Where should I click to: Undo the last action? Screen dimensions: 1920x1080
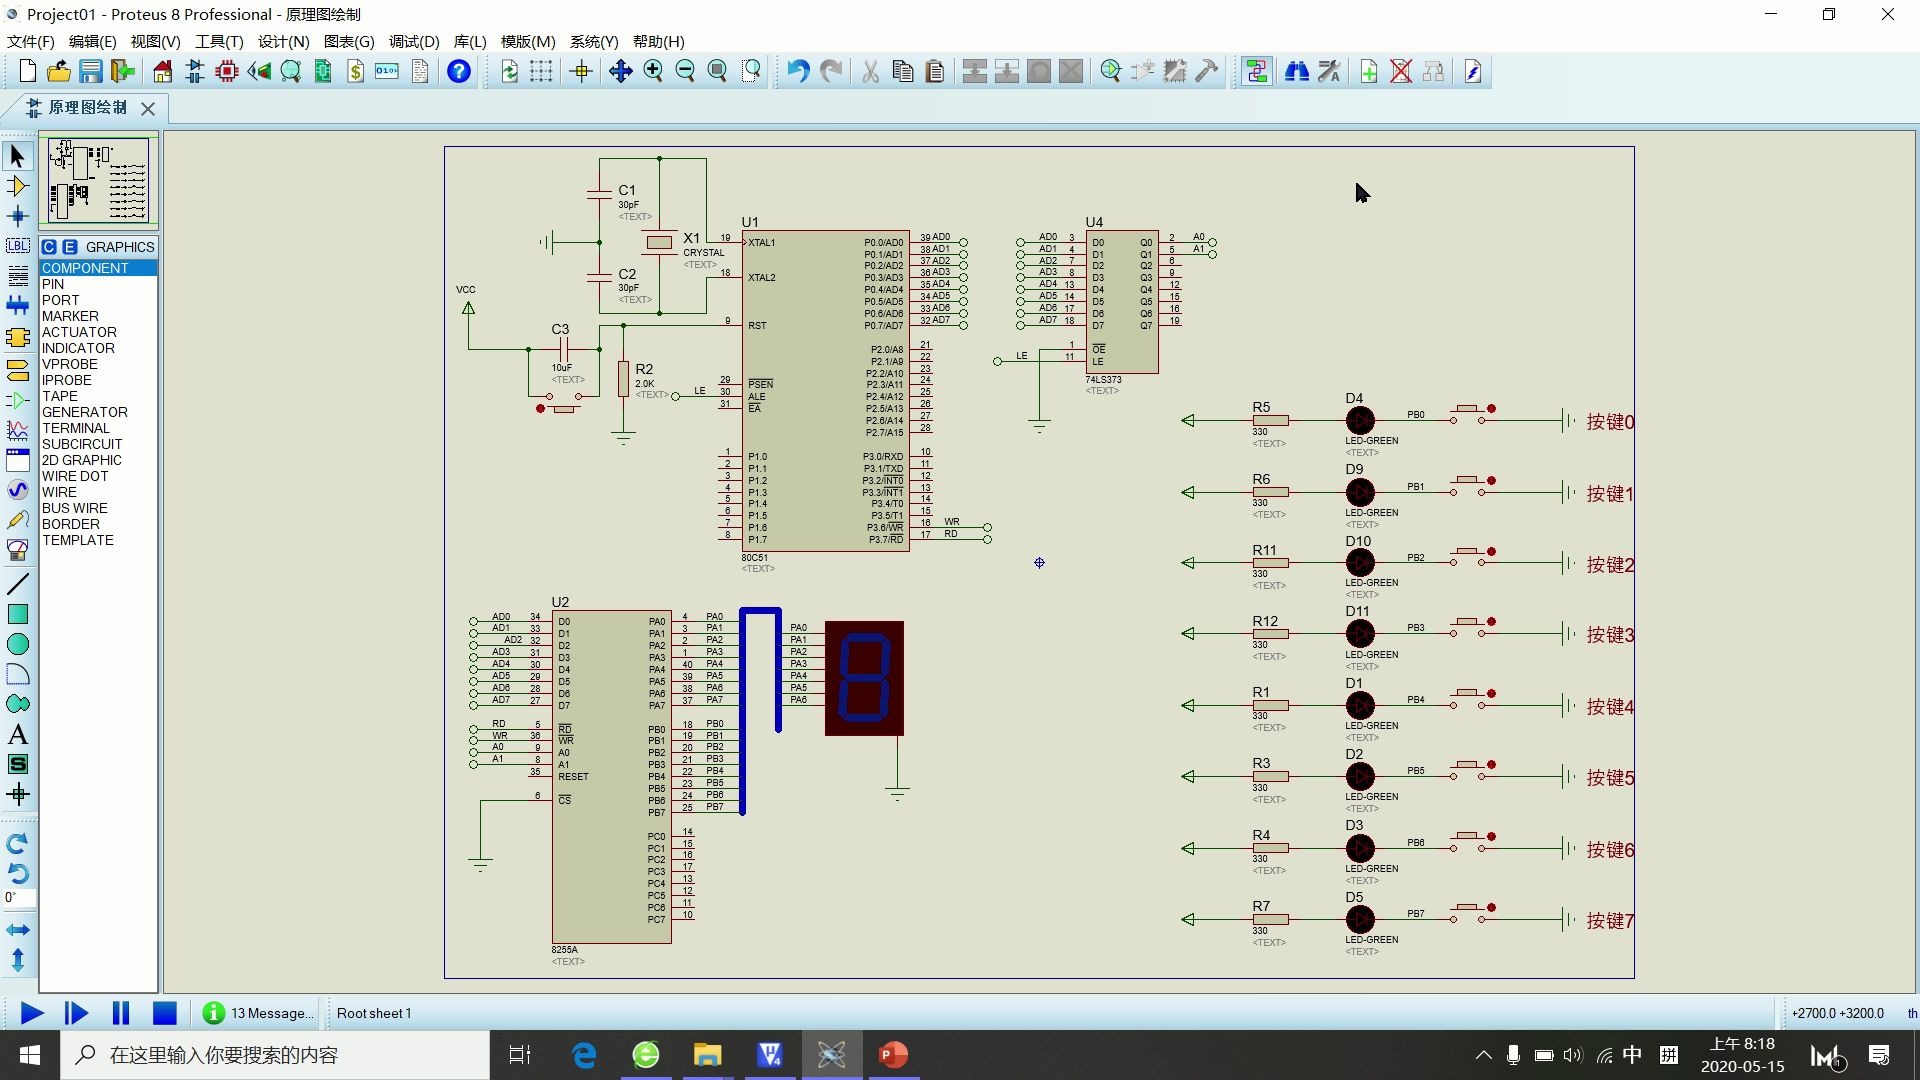(798, 71)
